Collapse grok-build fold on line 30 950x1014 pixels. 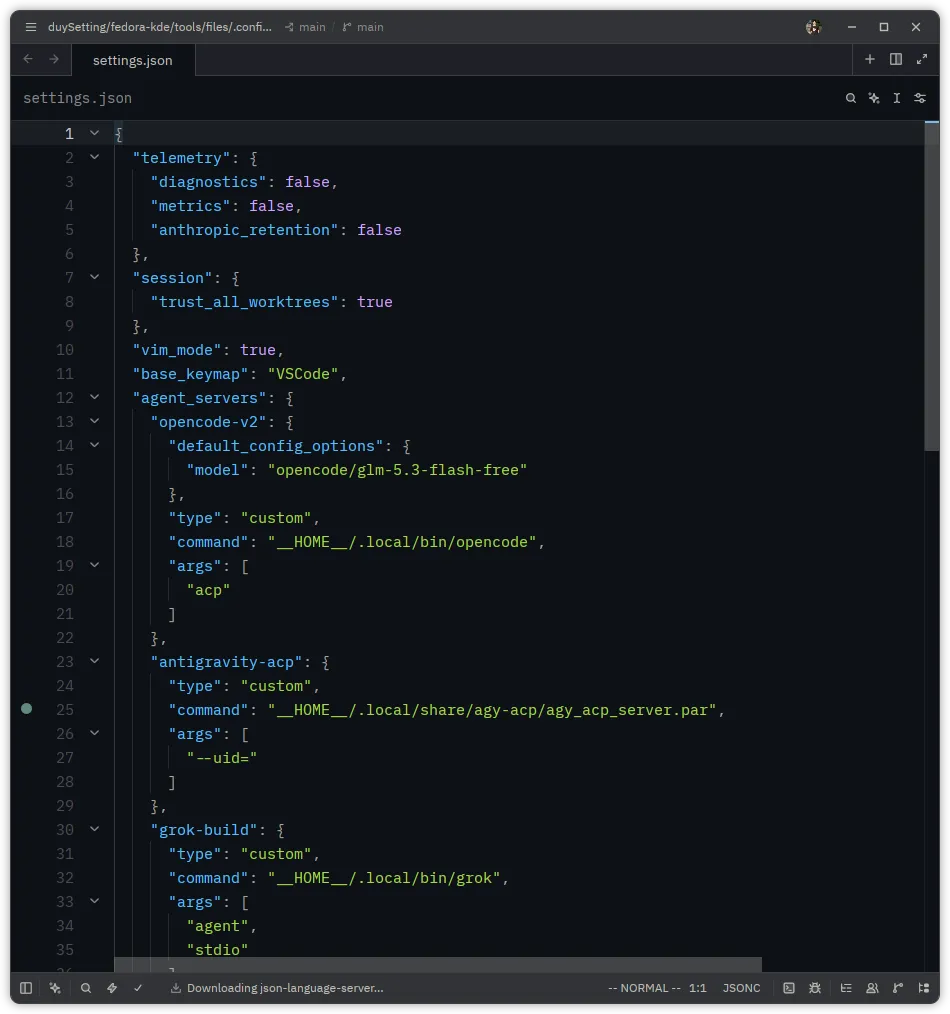[94, 829]
